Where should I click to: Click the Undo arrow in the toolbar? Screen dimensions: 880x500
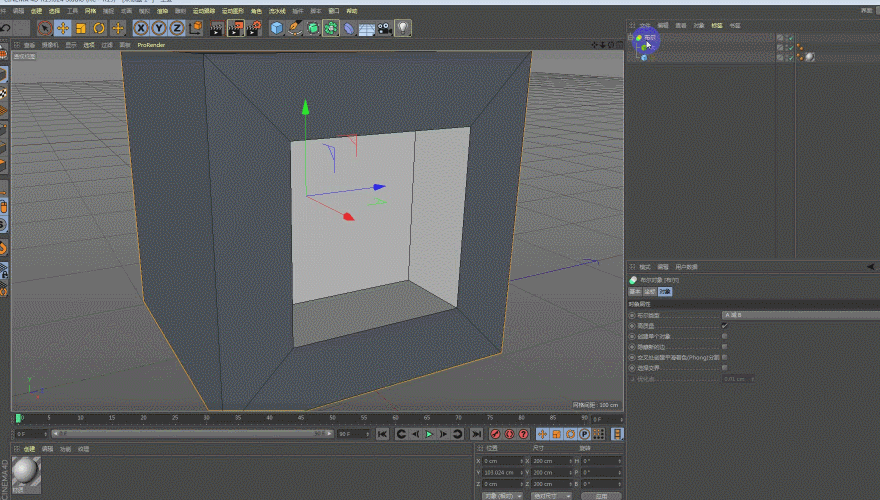coord(6,27)
